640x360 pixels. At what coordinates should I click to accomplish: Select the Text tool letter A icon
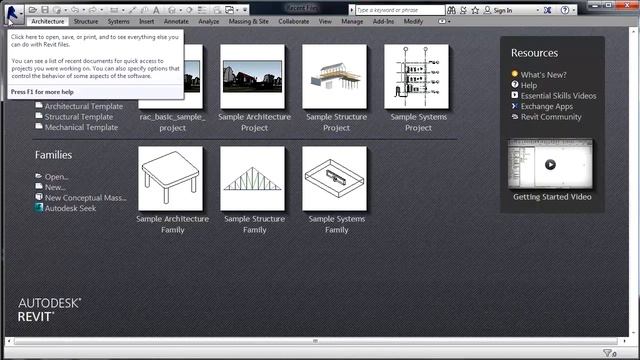(x=156, y=10)
